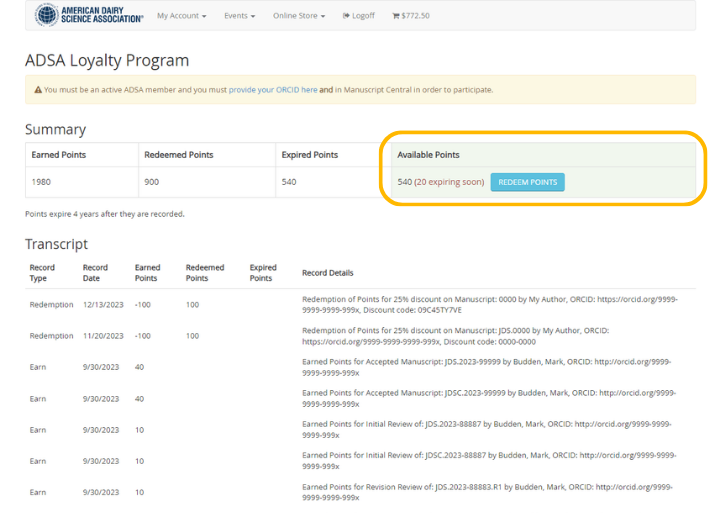Screen dimensions: 720x513
Task: Click the date 11/20/2023 in the transcript
Action: (x=103, y=336)
